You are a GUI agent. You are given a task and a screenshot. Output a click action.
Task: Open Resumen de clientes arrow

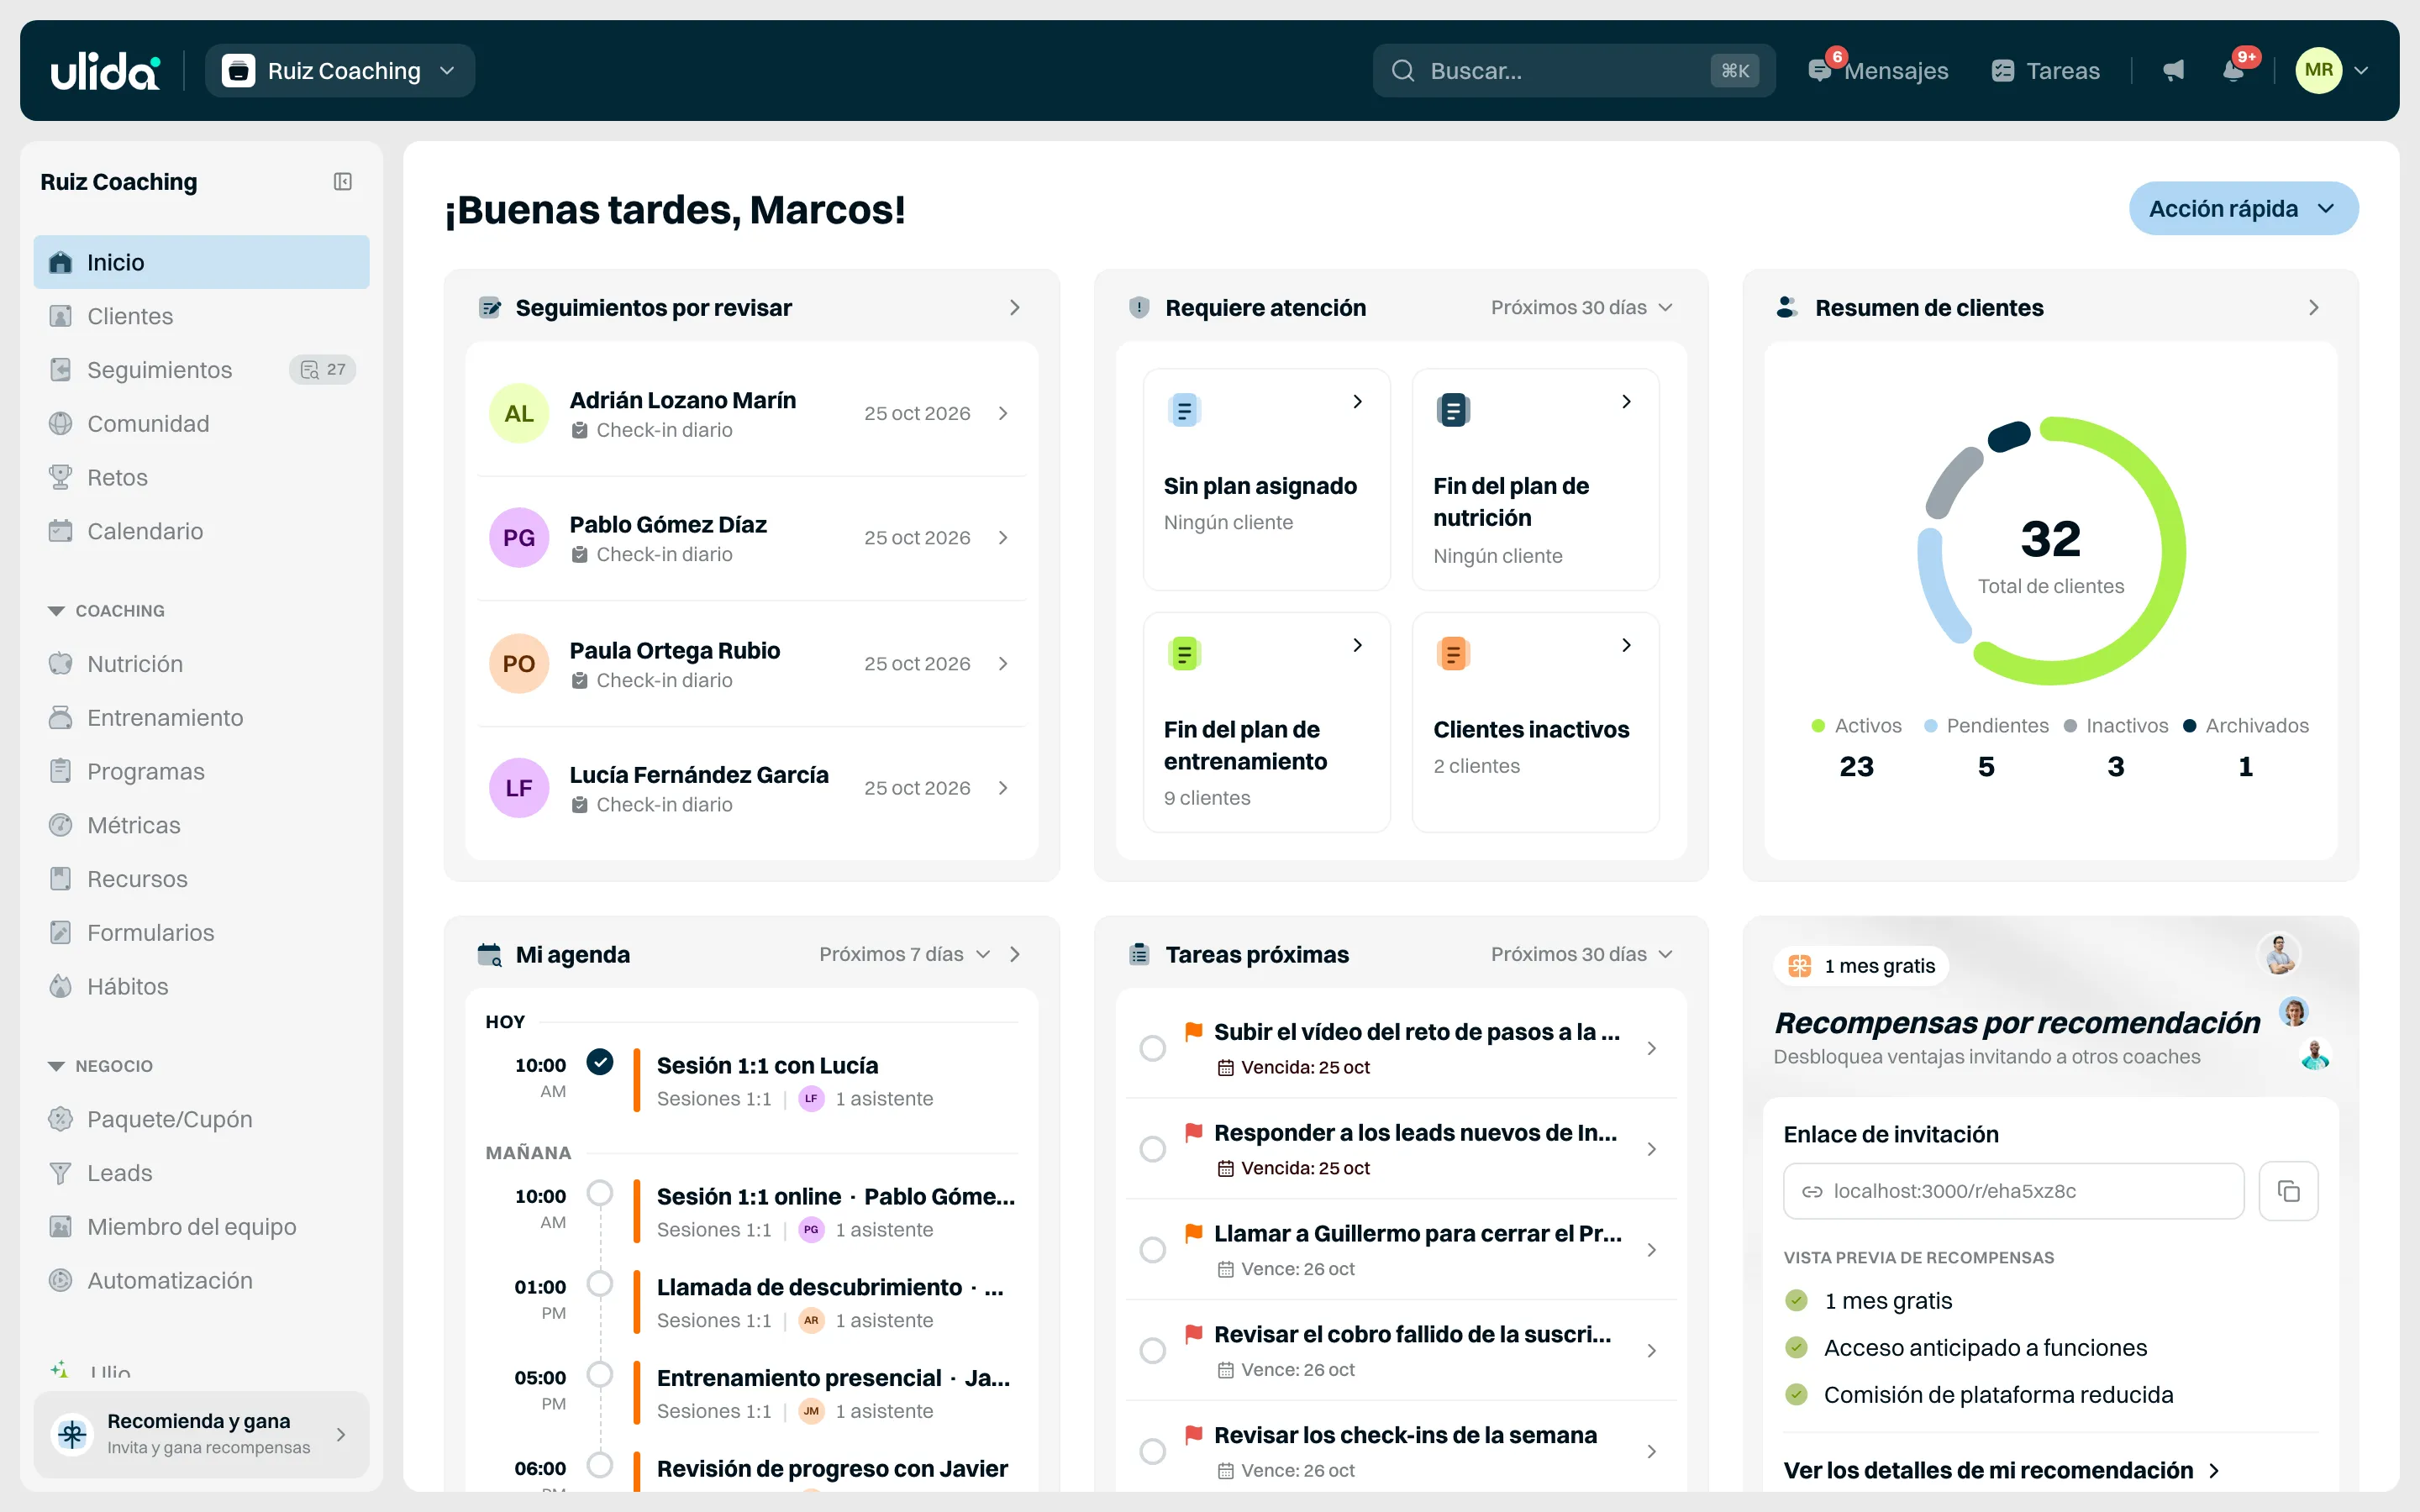point(2313,307)
